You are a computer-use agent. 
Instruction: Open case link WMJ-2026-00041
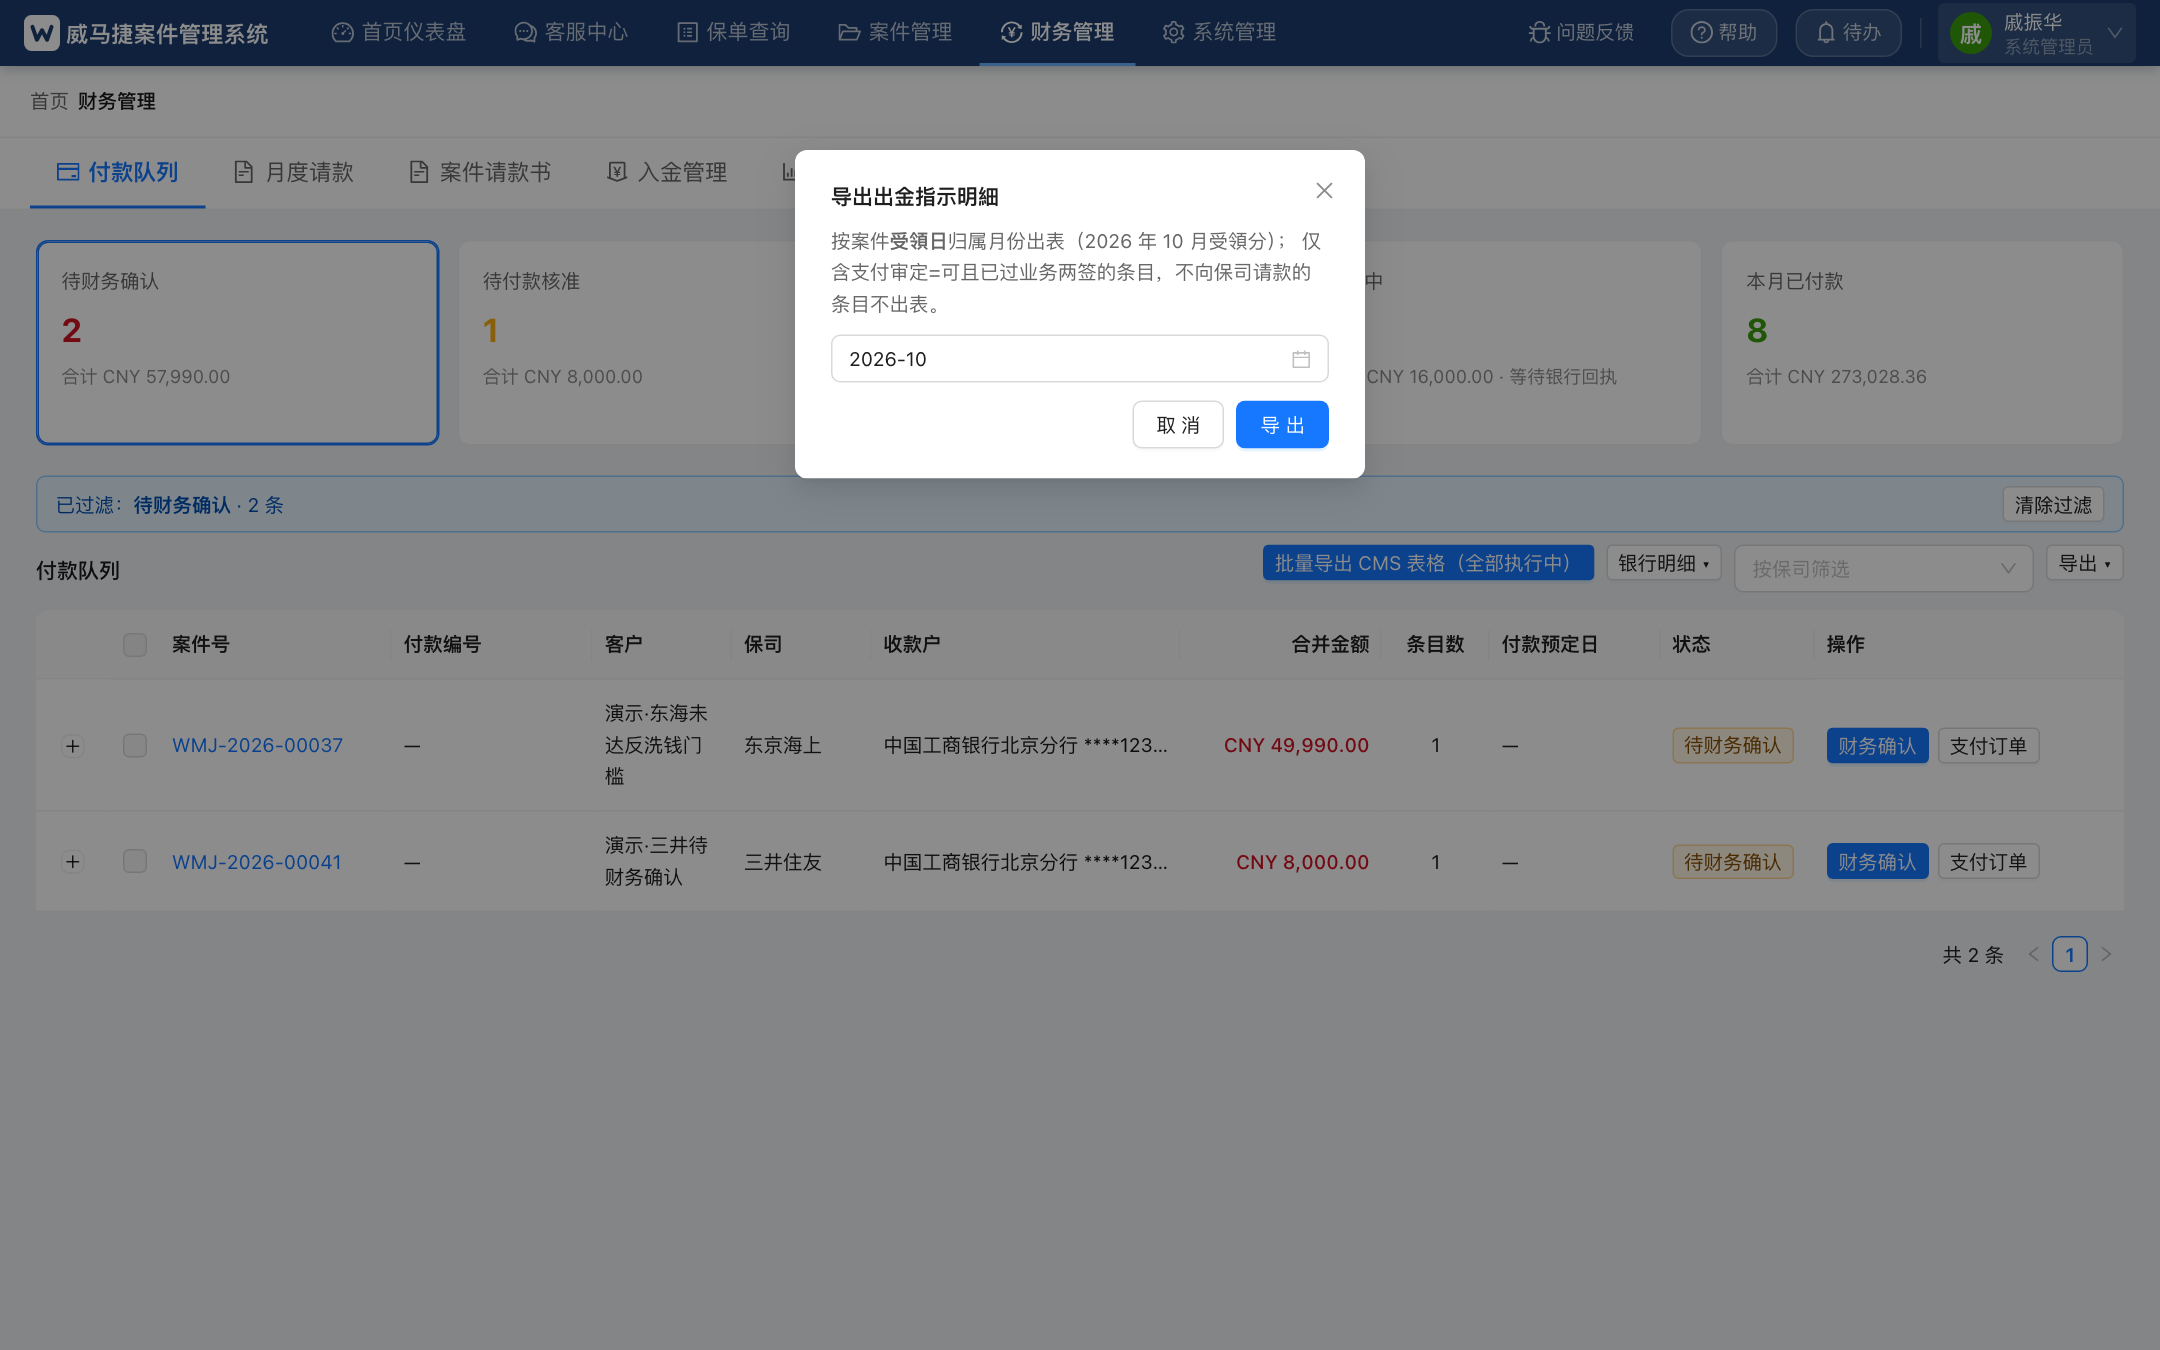pos(257,862)
